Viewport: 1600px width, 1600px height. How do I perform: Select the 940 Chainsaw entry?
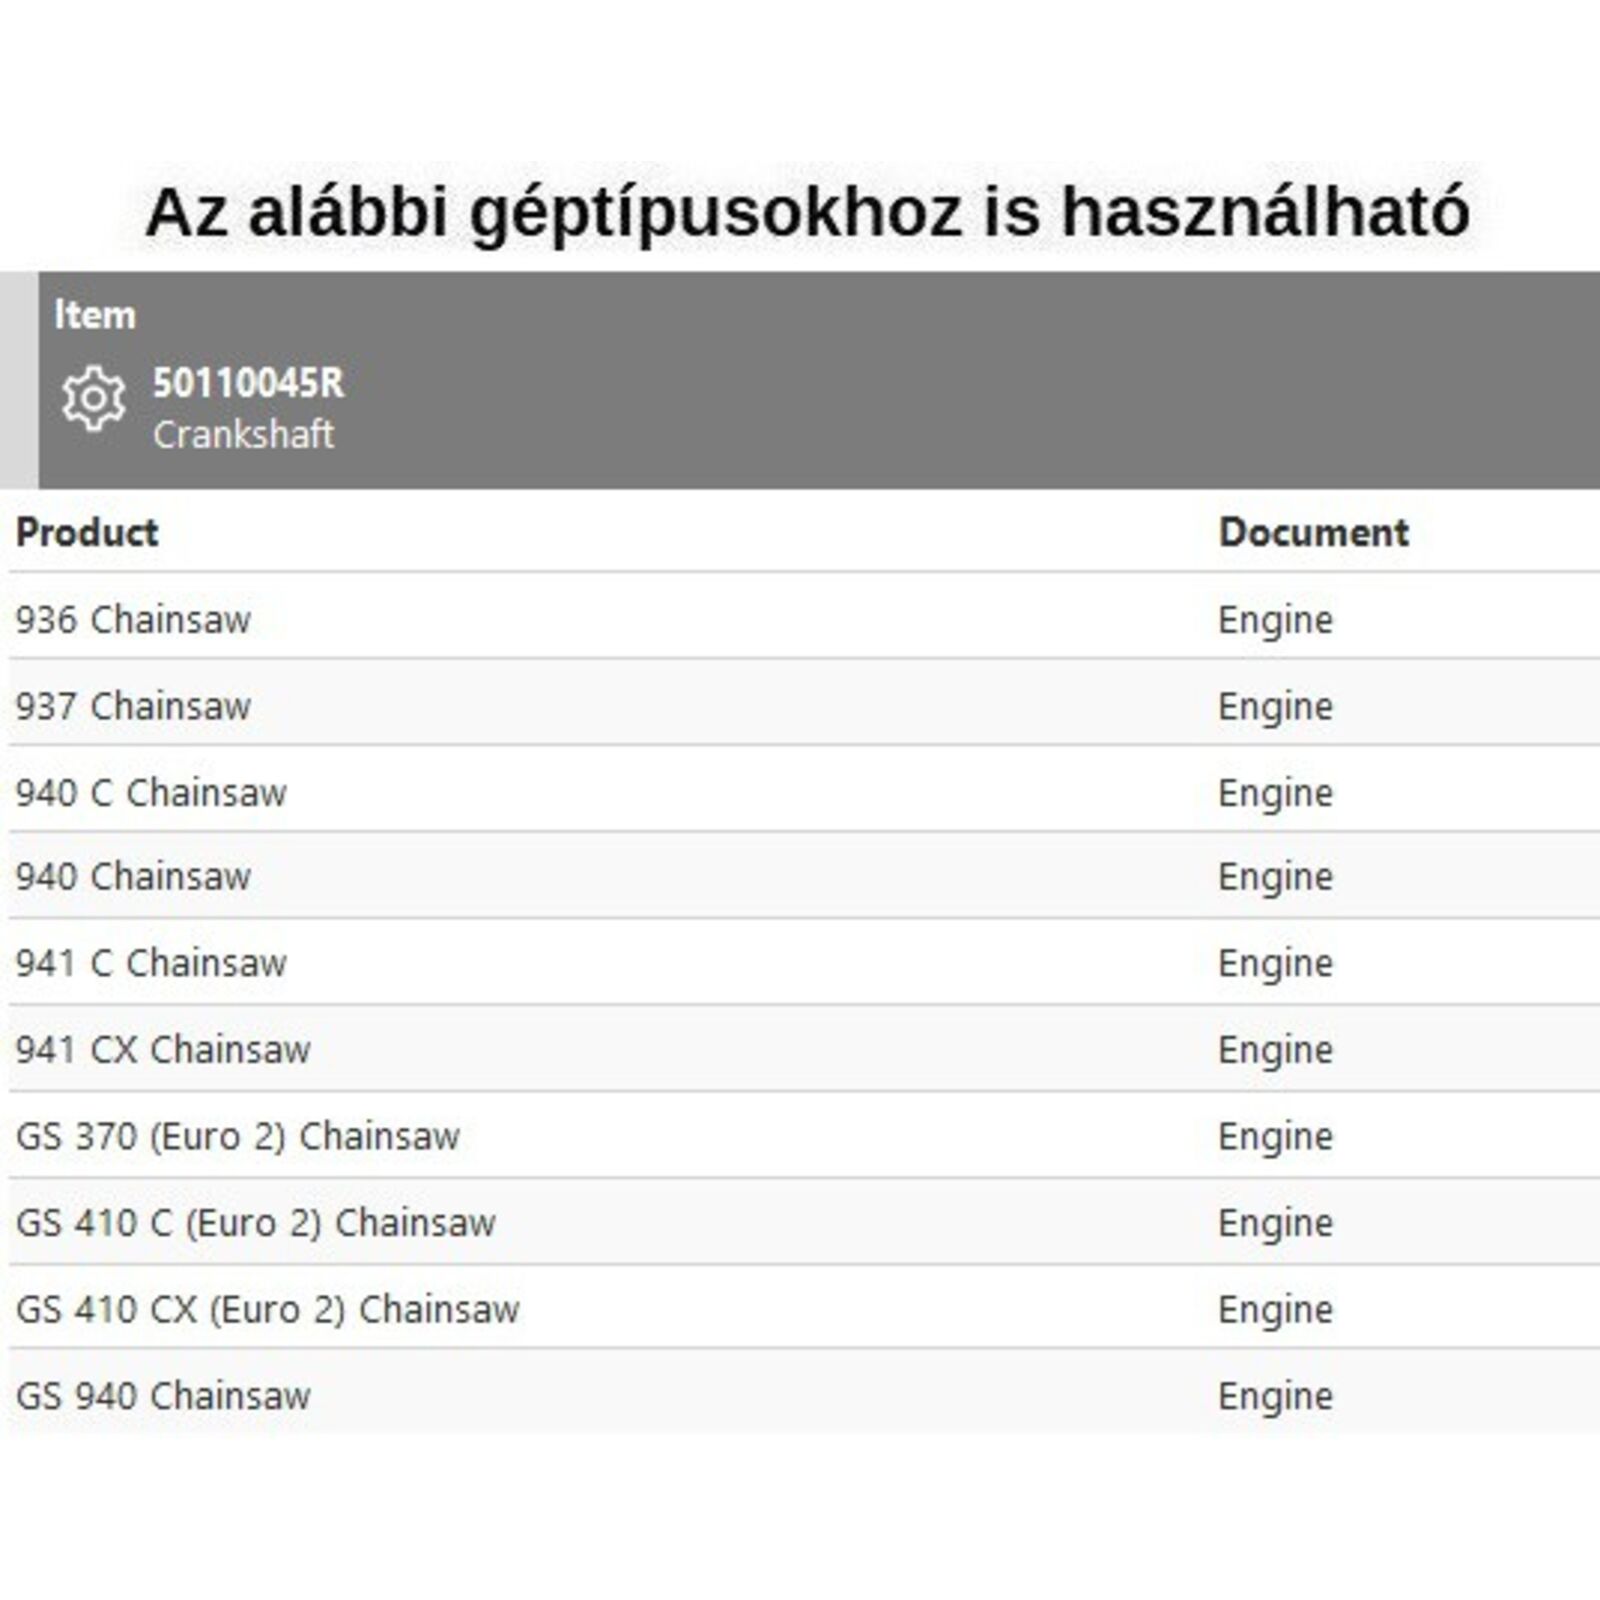click(x=133, y=877)
